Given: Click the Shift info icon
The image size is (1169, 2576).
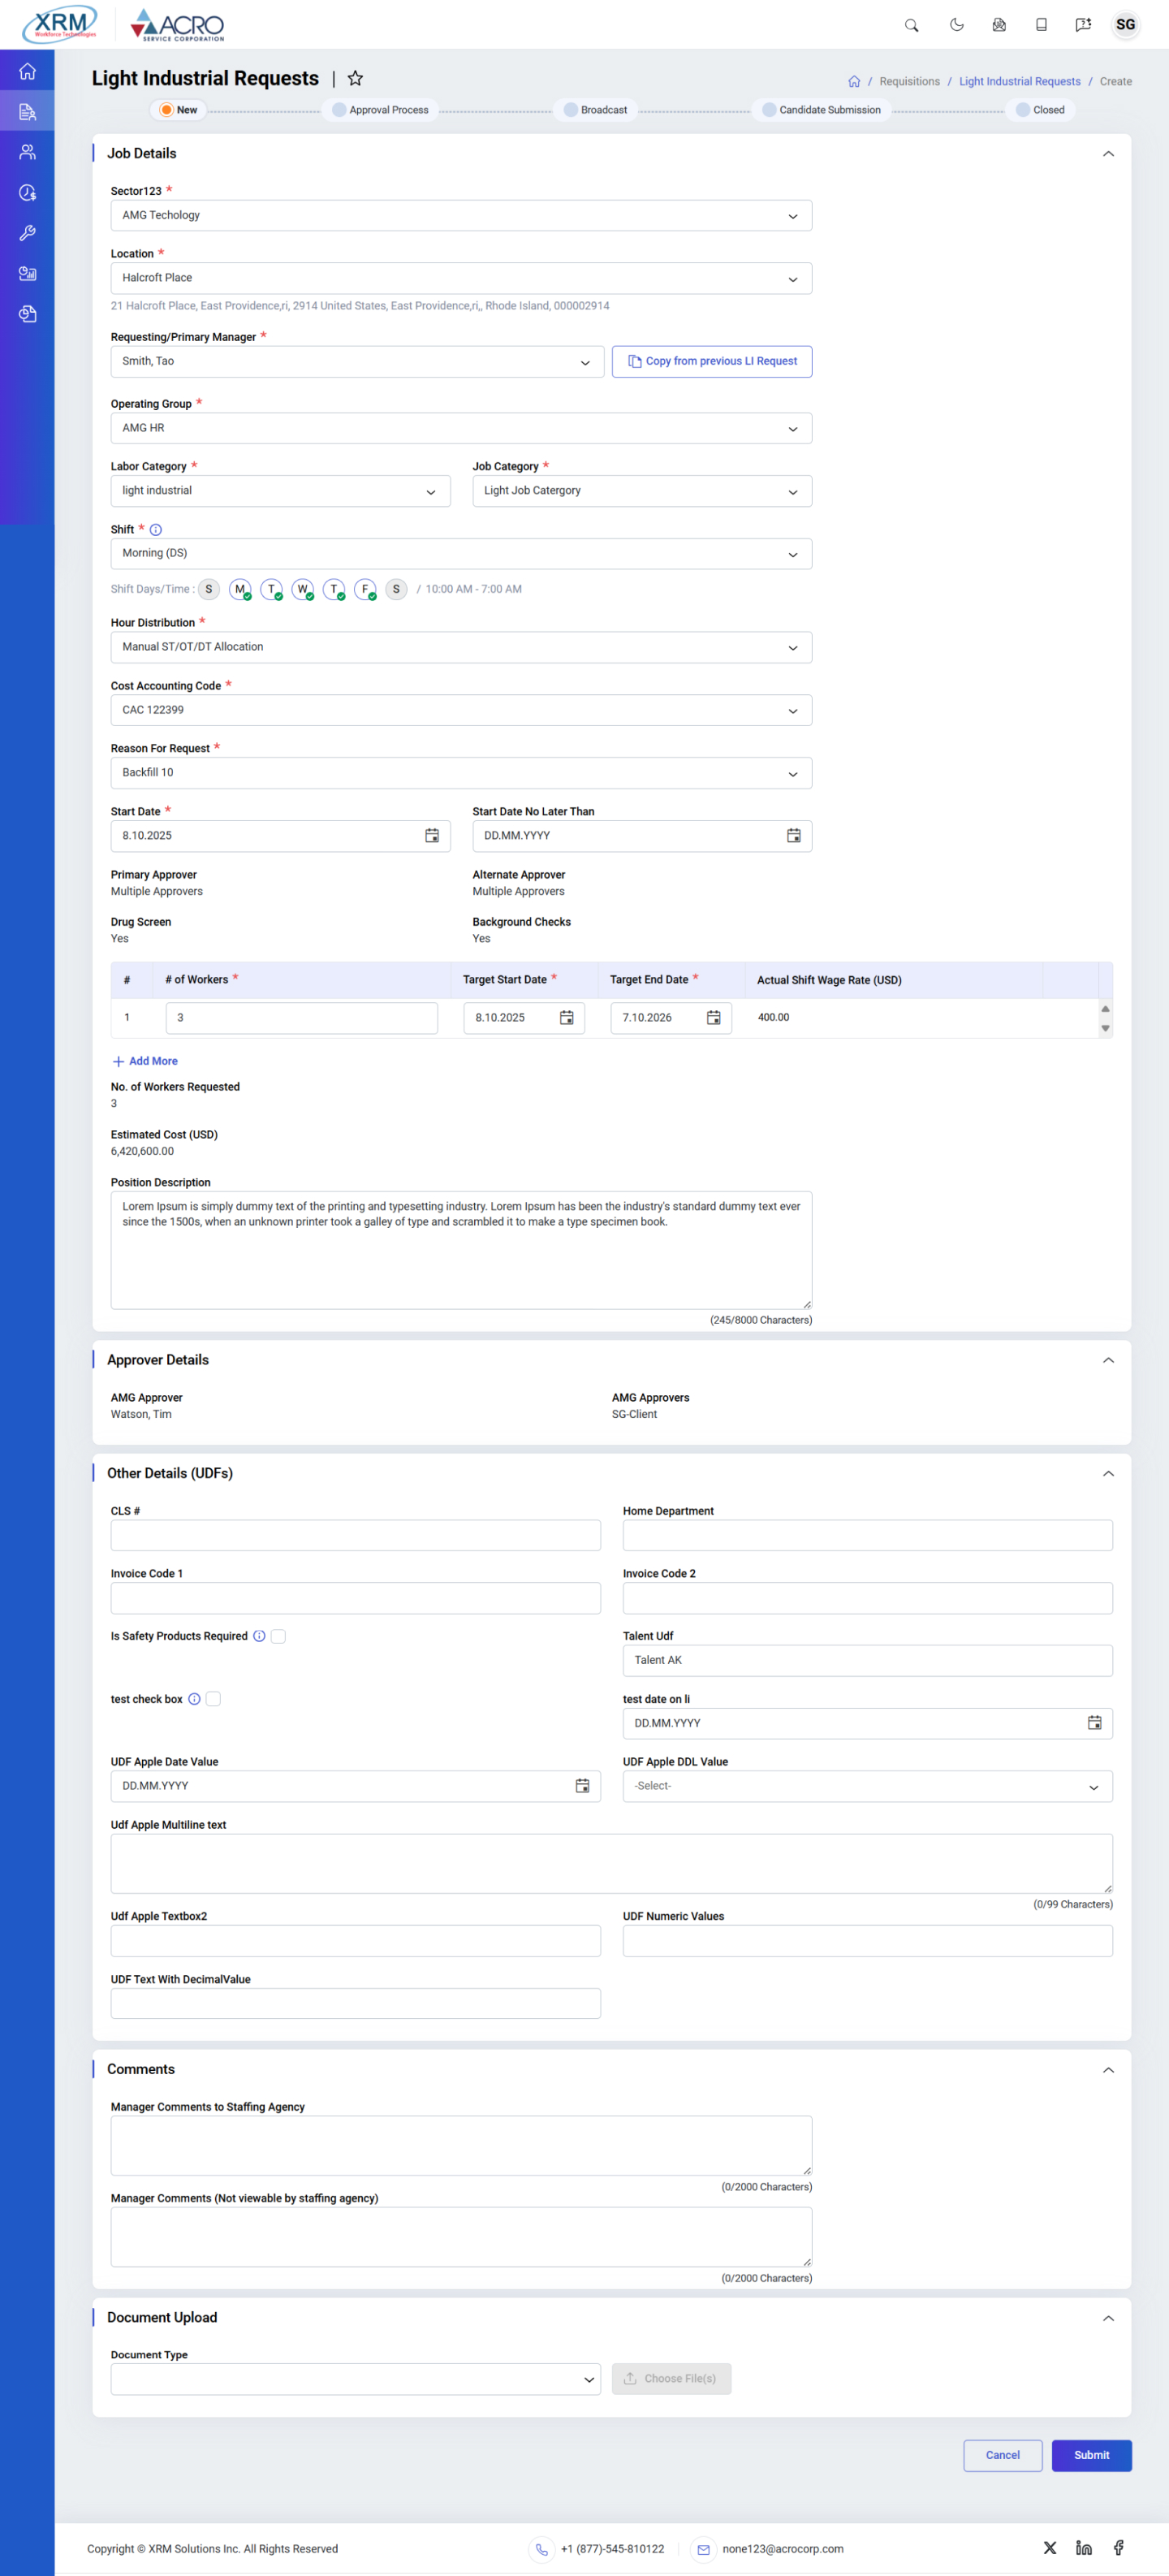Looking at the screenshot, I should click(x=156, y=530).
